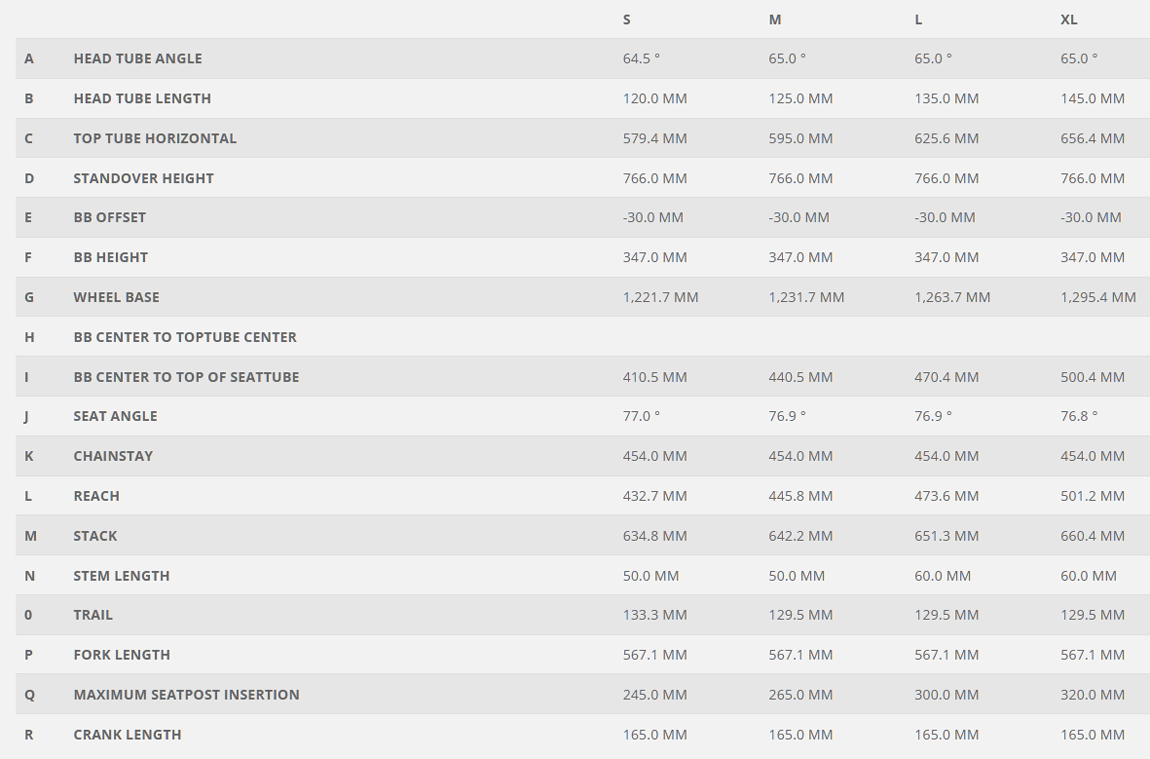This screenshot has height=759, width=1150.
Task: Click WHEEL BASE value 1,221.7 MM
Action: tap(660, 297)
